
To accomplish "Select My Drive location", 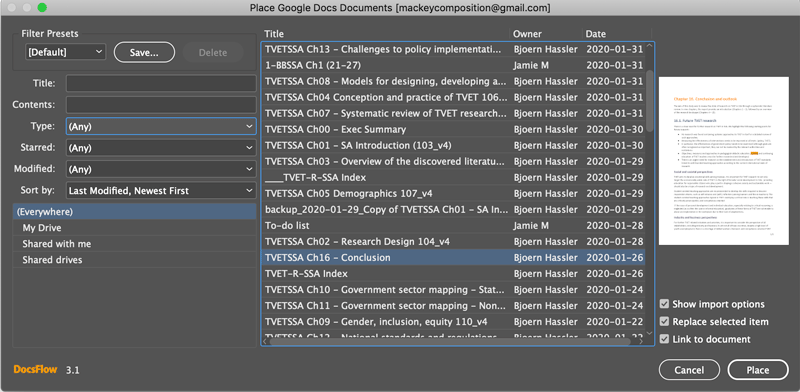I will click(x=135, y=228).
